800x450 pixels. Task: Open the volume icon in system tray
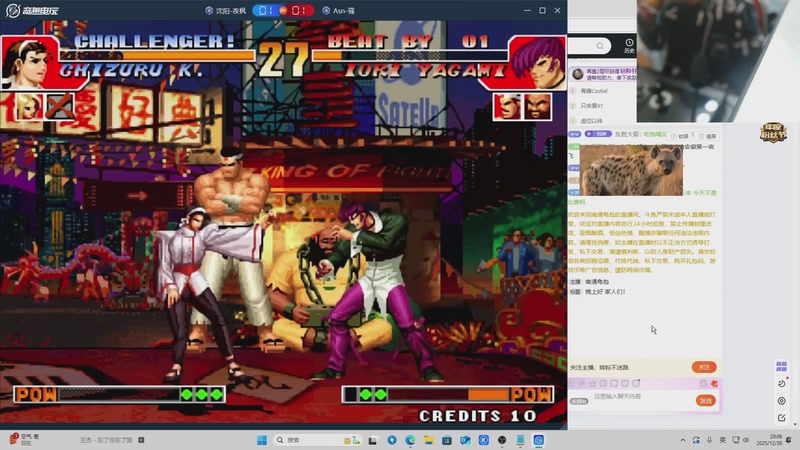tap(746, 440)
